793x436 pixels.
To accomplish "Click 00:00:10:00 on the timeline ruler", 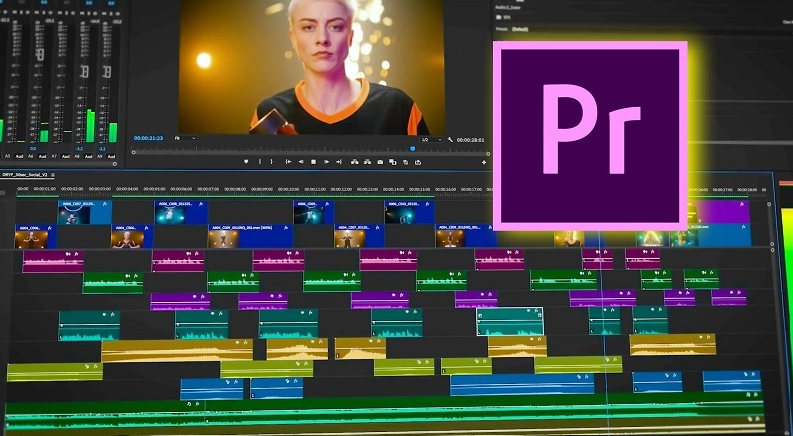I will pos(288,189).
